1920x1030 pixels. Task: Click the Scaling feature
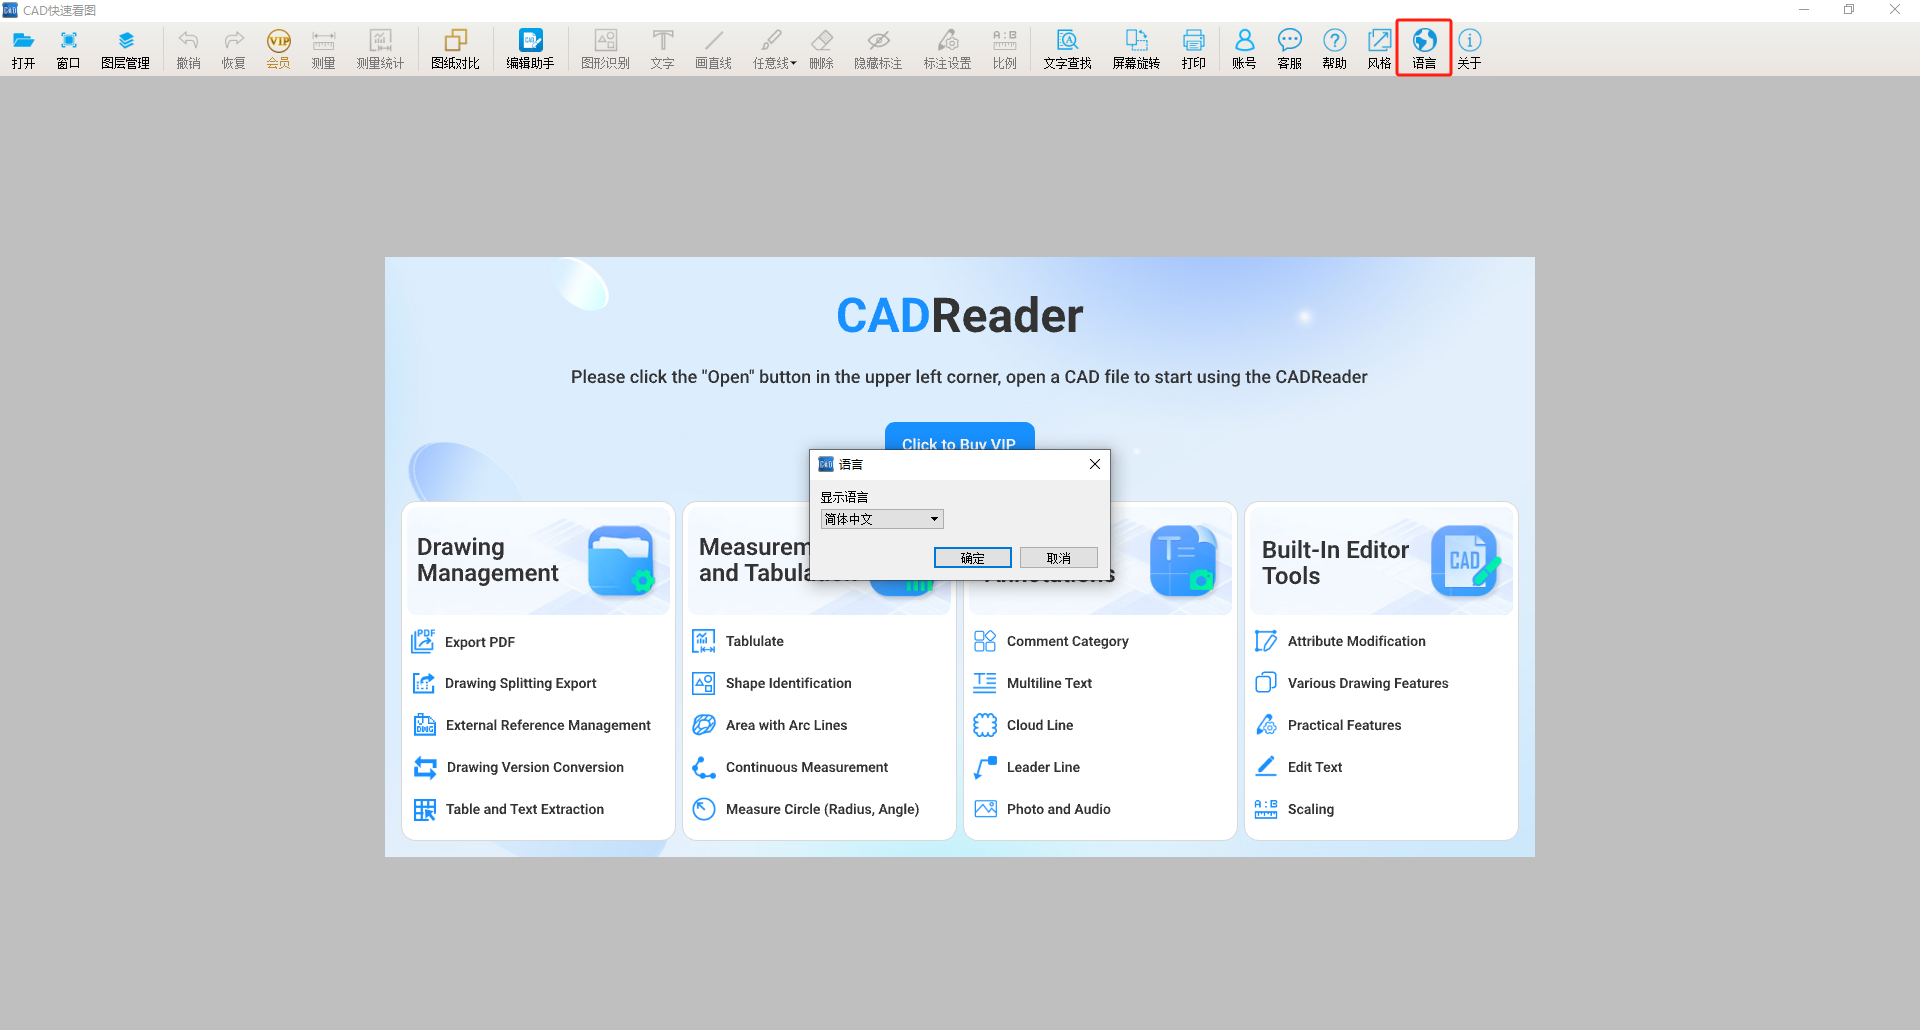click(1310, 809)
